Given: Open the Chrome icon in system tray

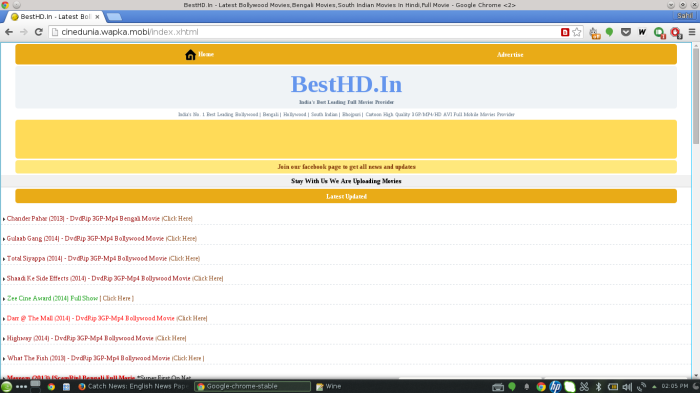Looking at the screenshot, I should click(541, 387).
